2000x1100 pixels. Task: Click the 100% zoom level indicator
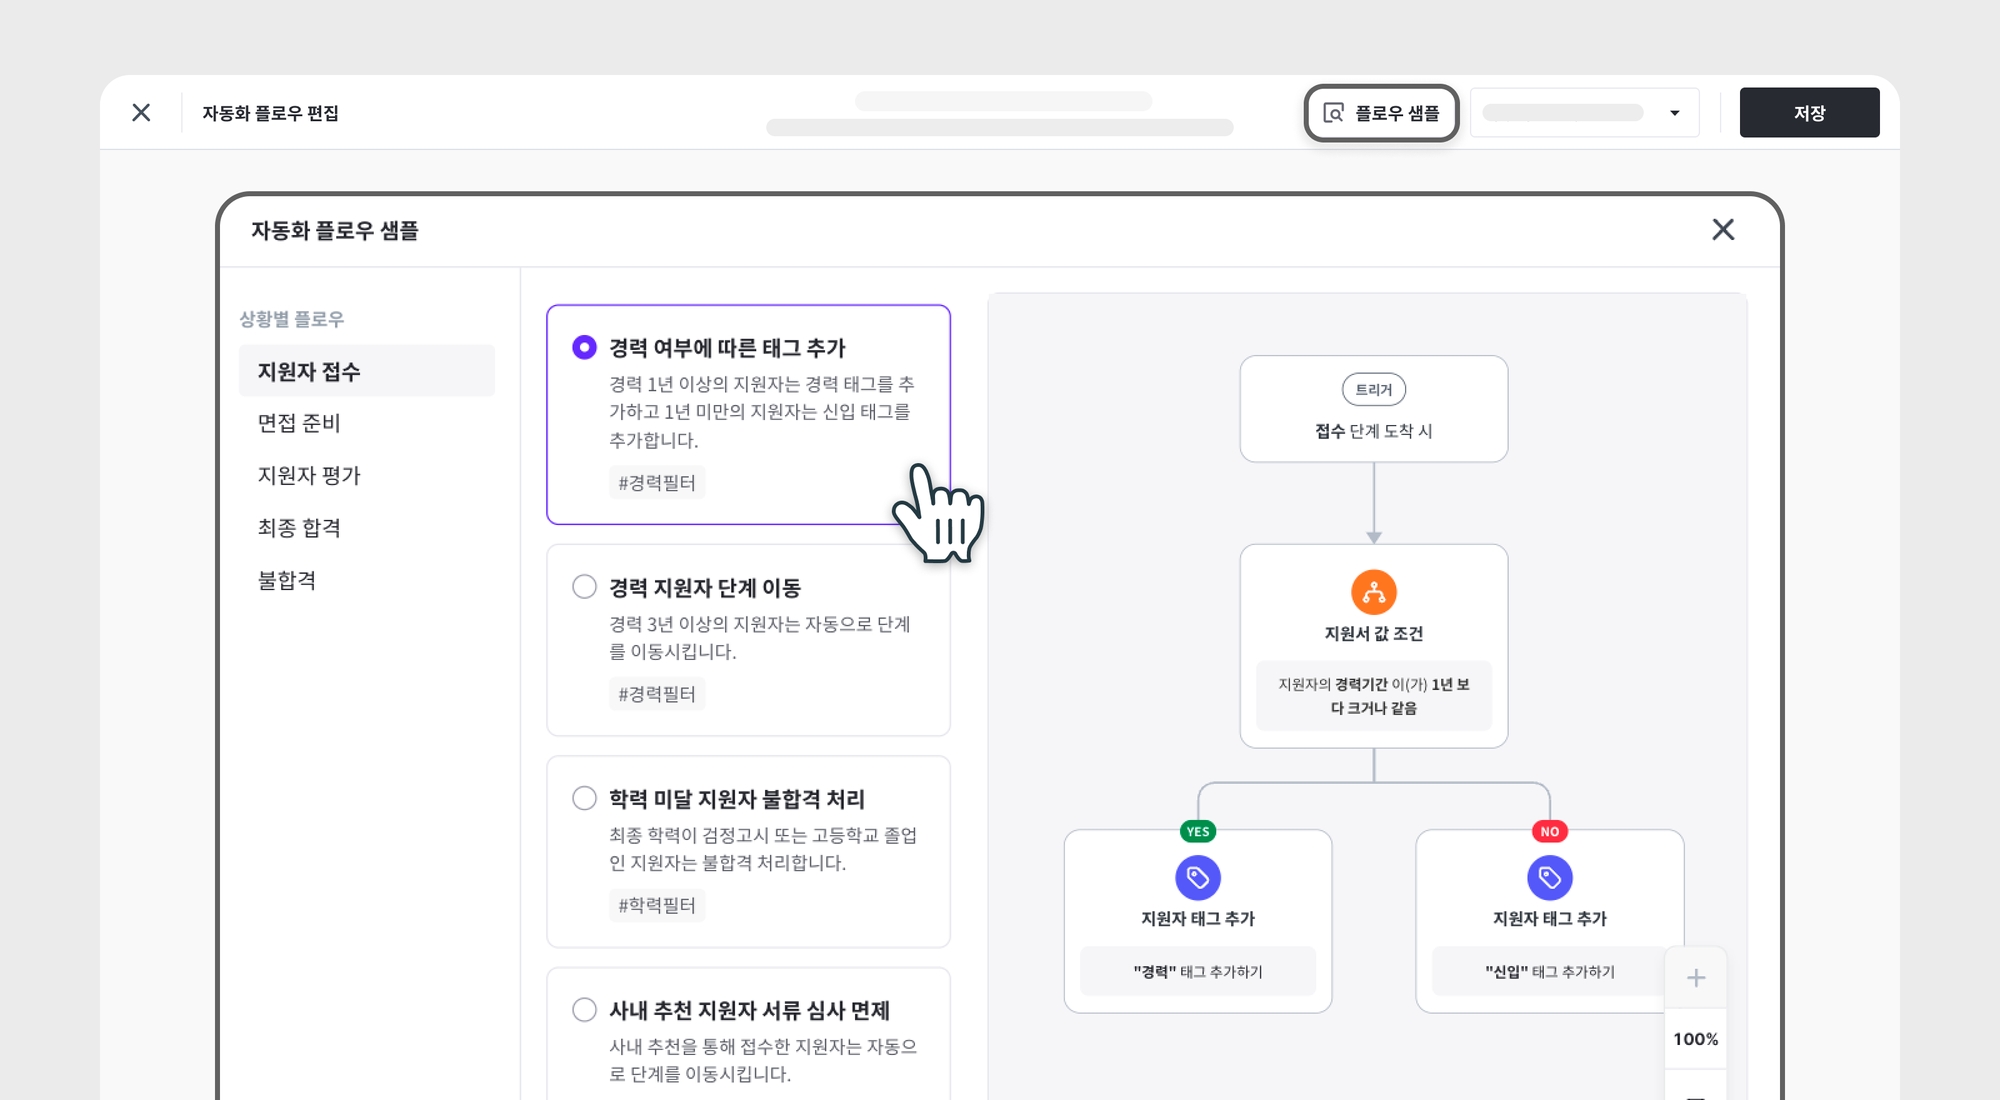click(1696, 1039)
